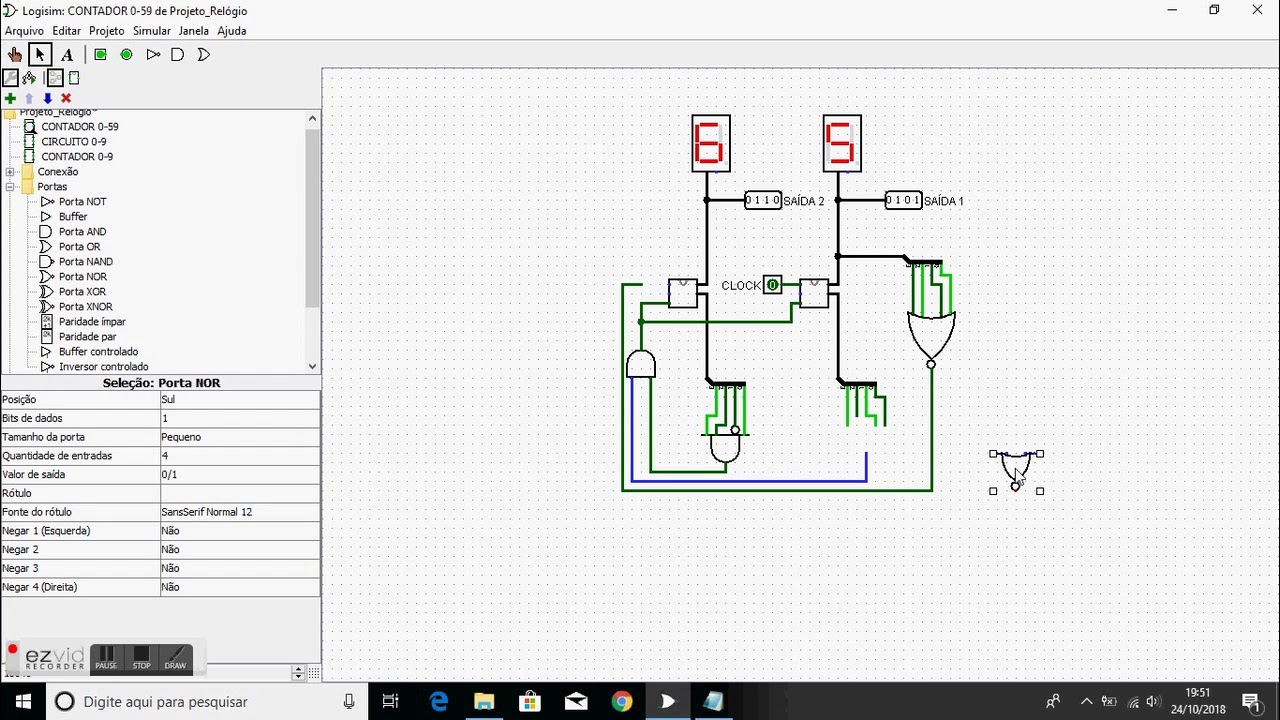Viewport: 1280px width, 720px height.
Task: Open Microsoft Edge from taskbar
Action: [x=439, y=701]
